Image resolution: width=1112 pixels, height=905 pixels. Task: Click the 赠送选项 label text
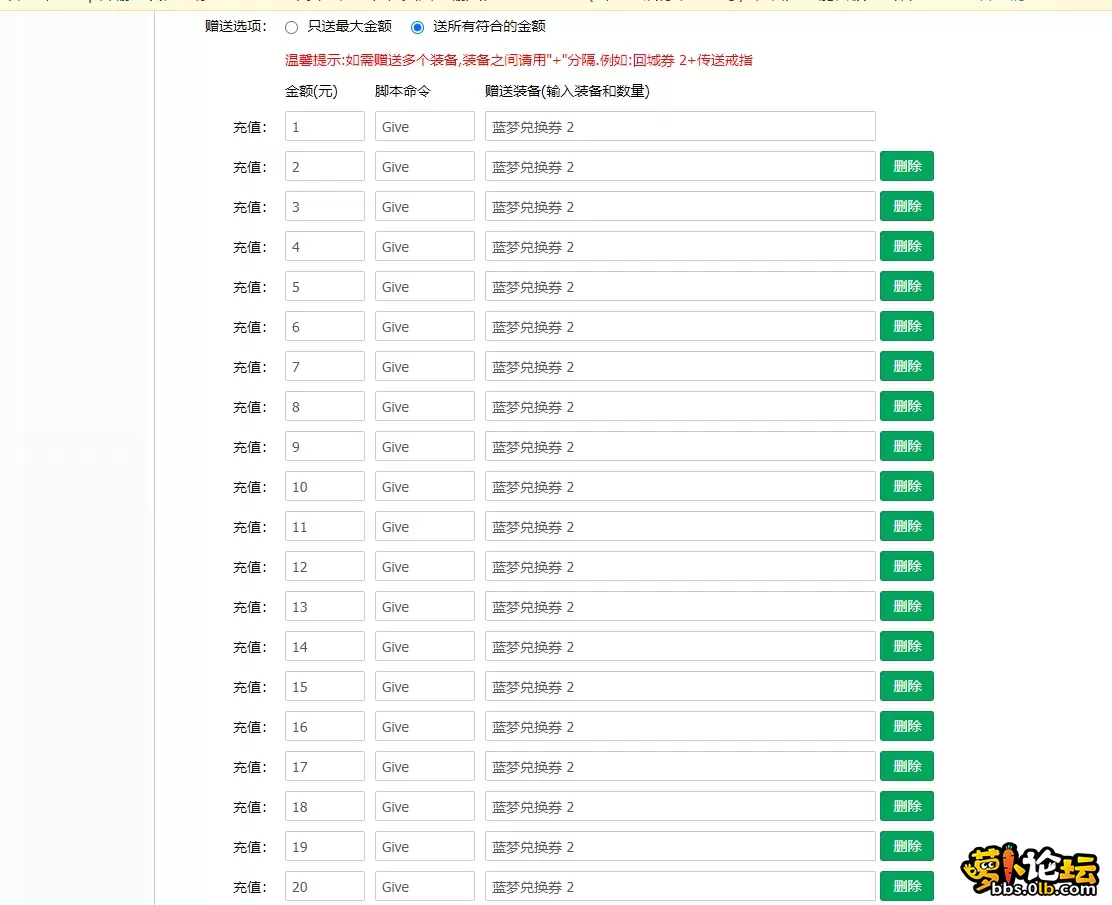pos(236,26)
